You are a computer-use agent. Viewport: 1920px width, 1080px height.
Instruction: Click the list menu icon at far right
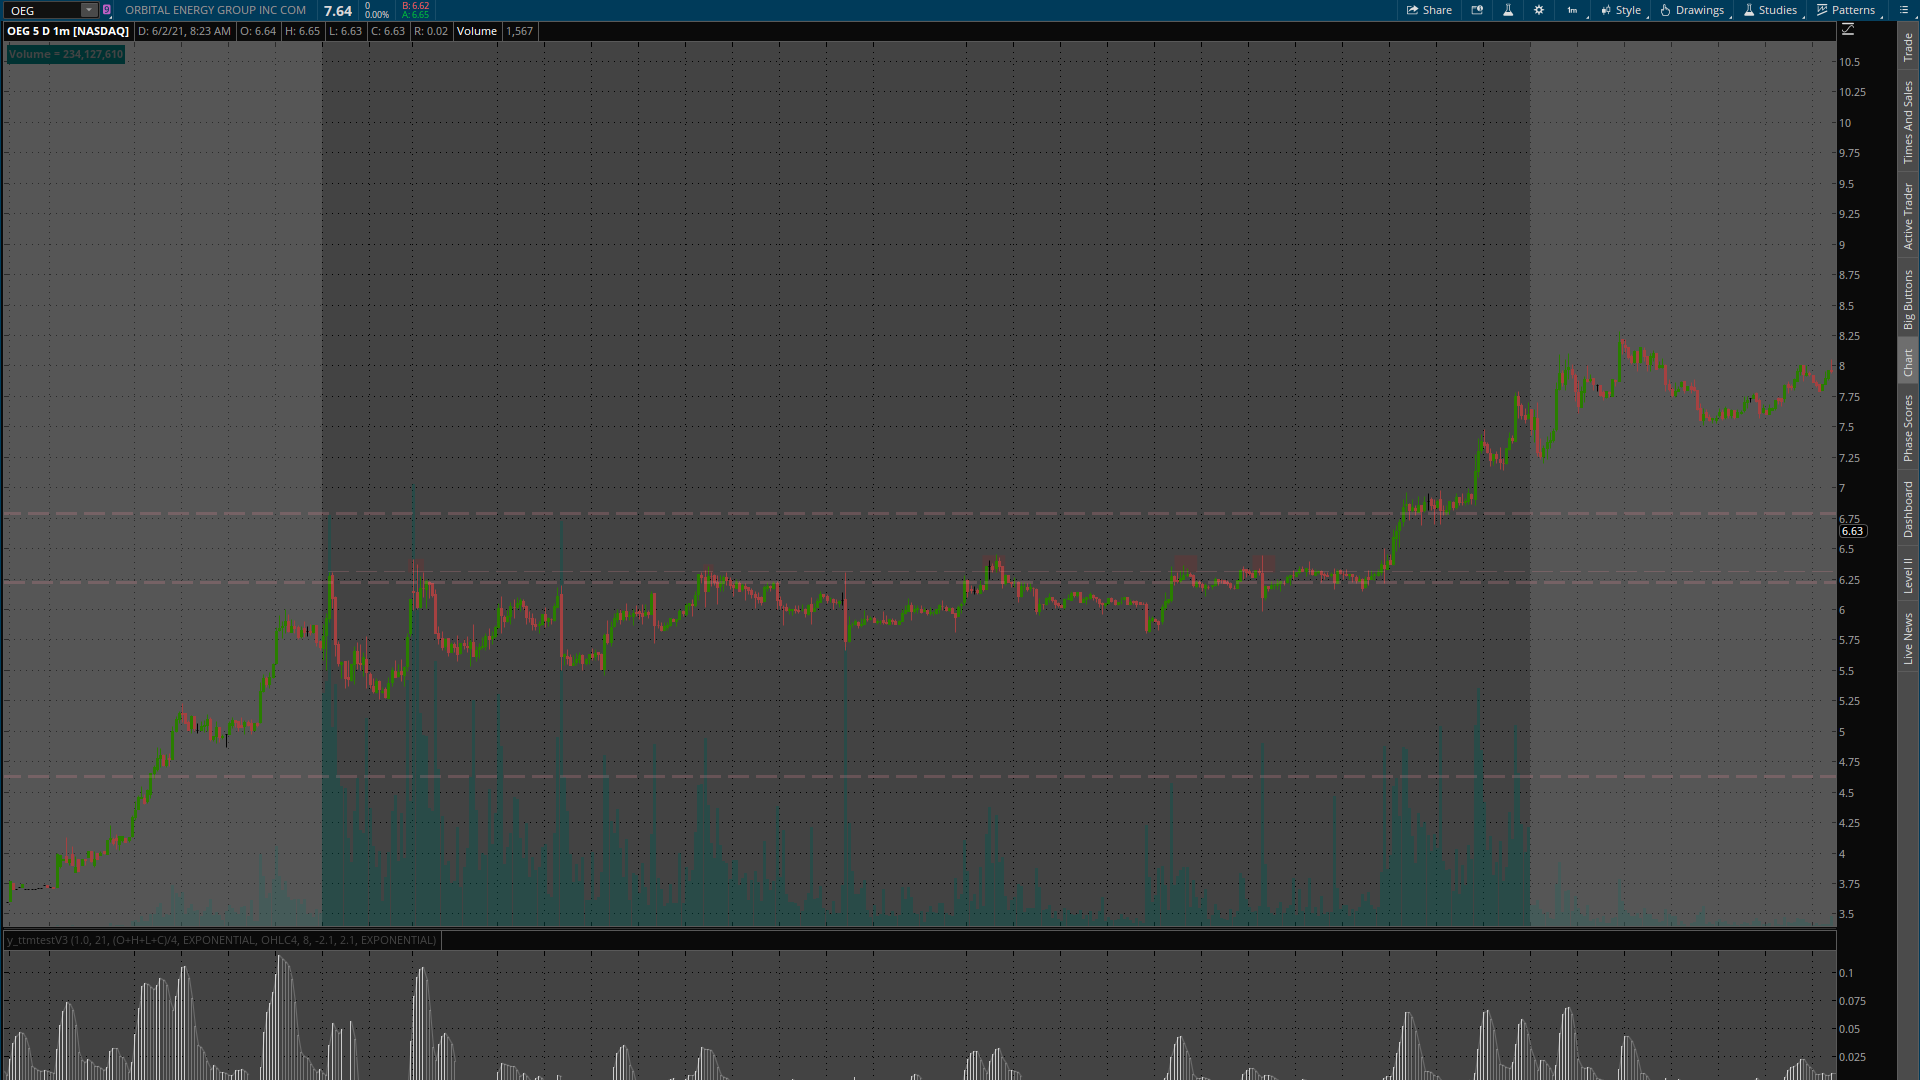tap(1903, 10)
